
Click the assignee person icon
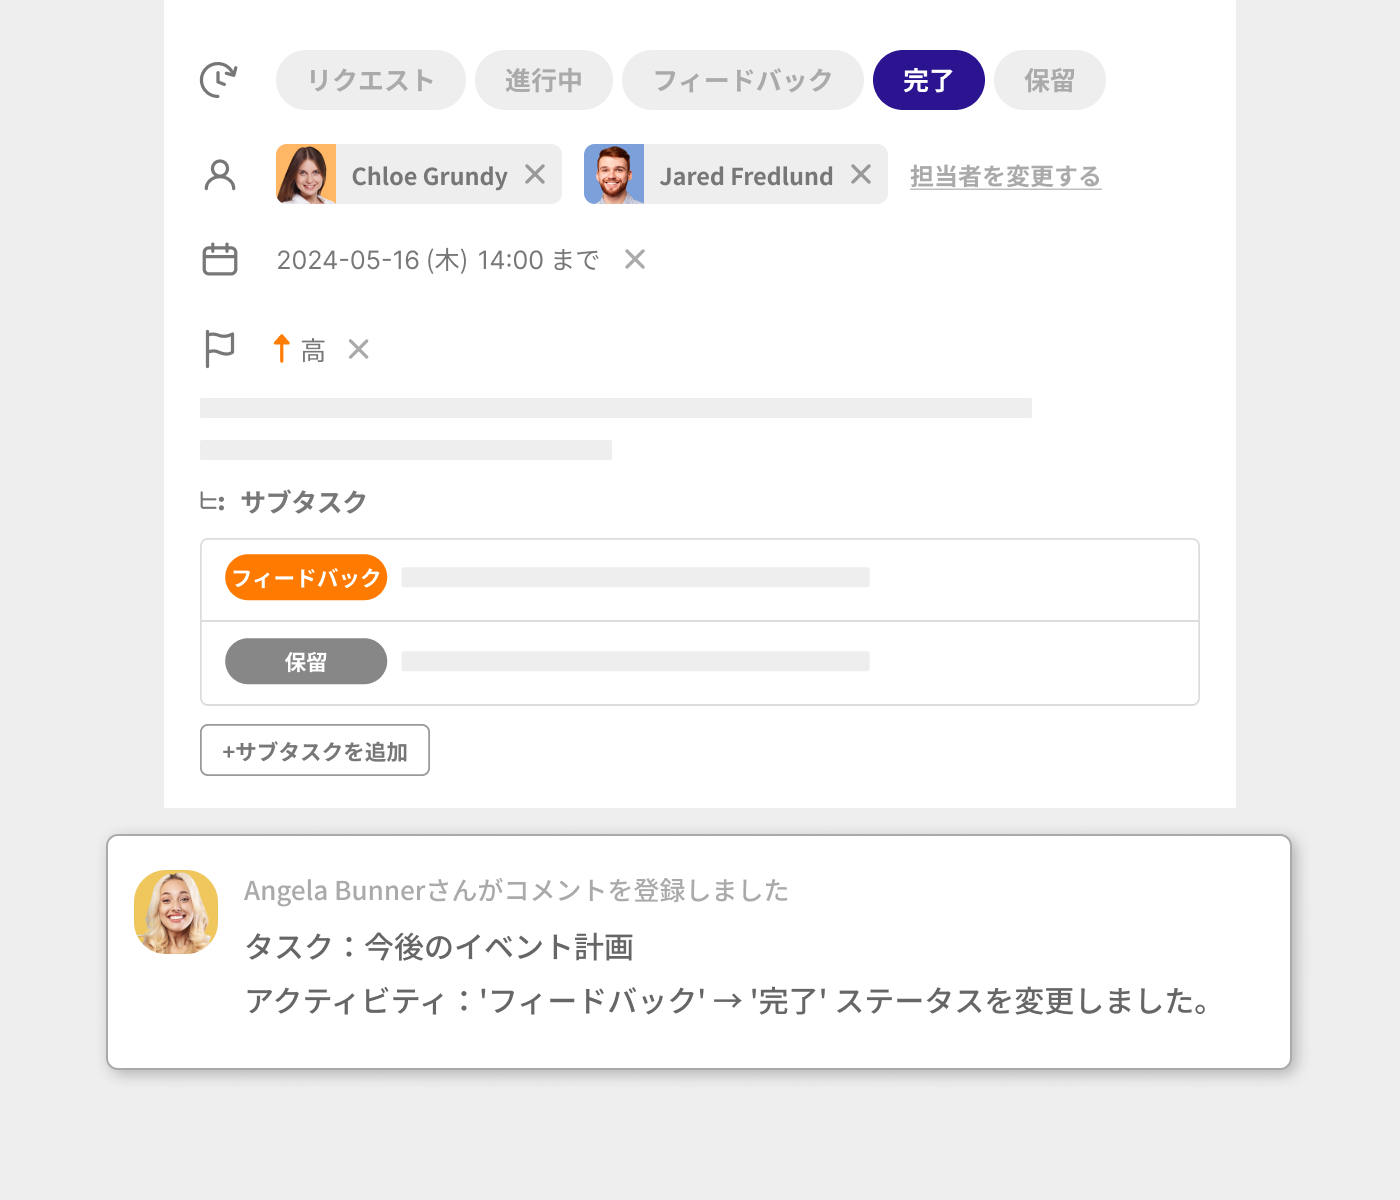pos(219,175)
